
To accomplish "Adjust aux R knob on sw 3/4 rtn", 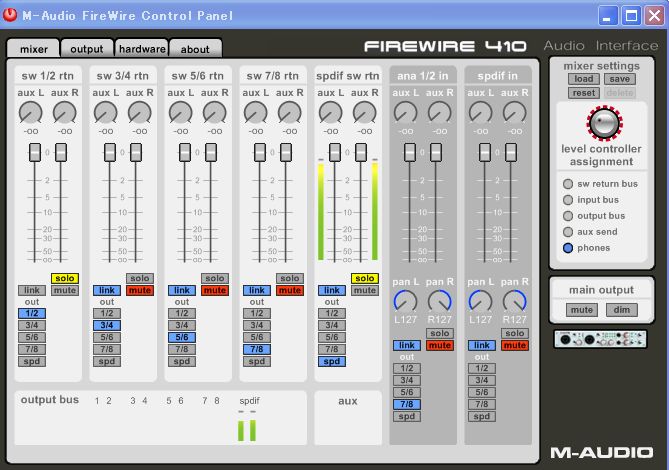I will click(140, 113).
